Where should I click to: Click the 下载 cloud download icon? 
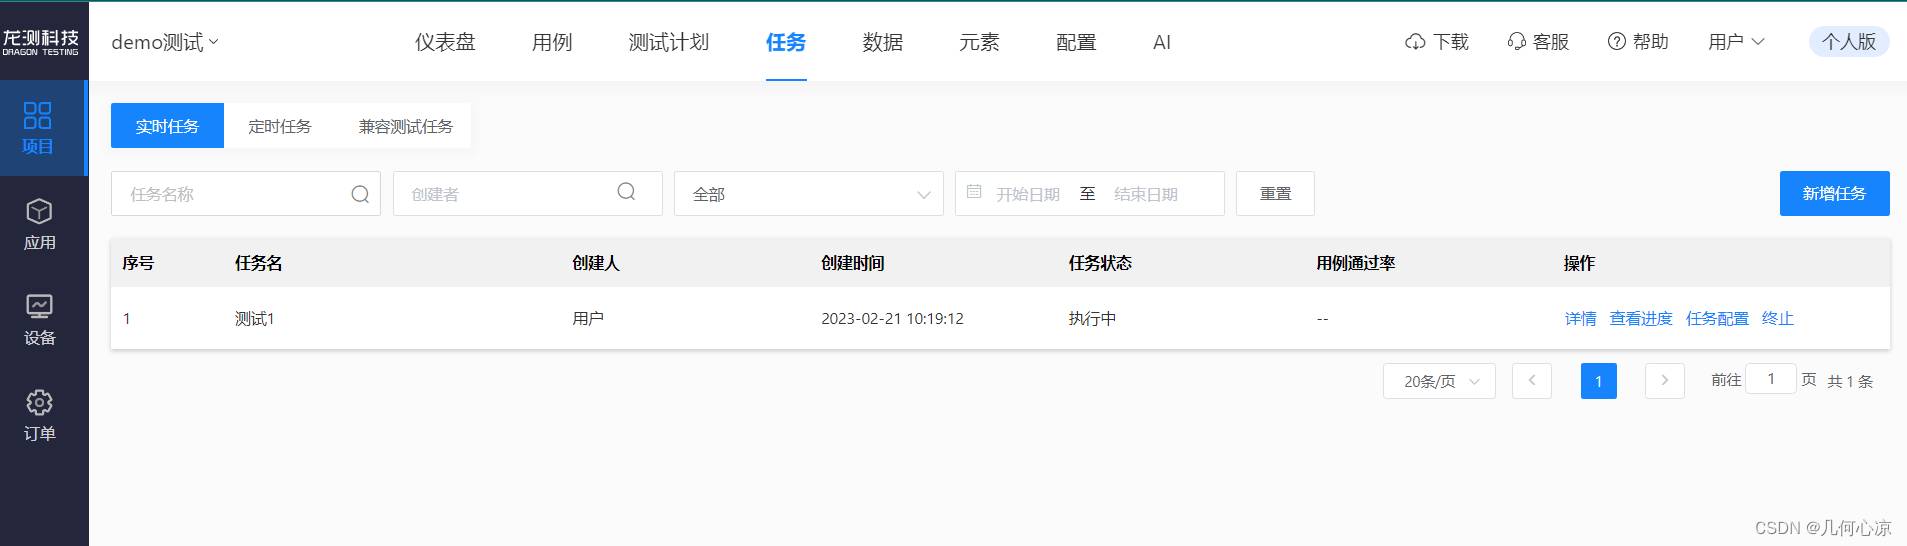pyautogui.click(x=1415, y=42)
